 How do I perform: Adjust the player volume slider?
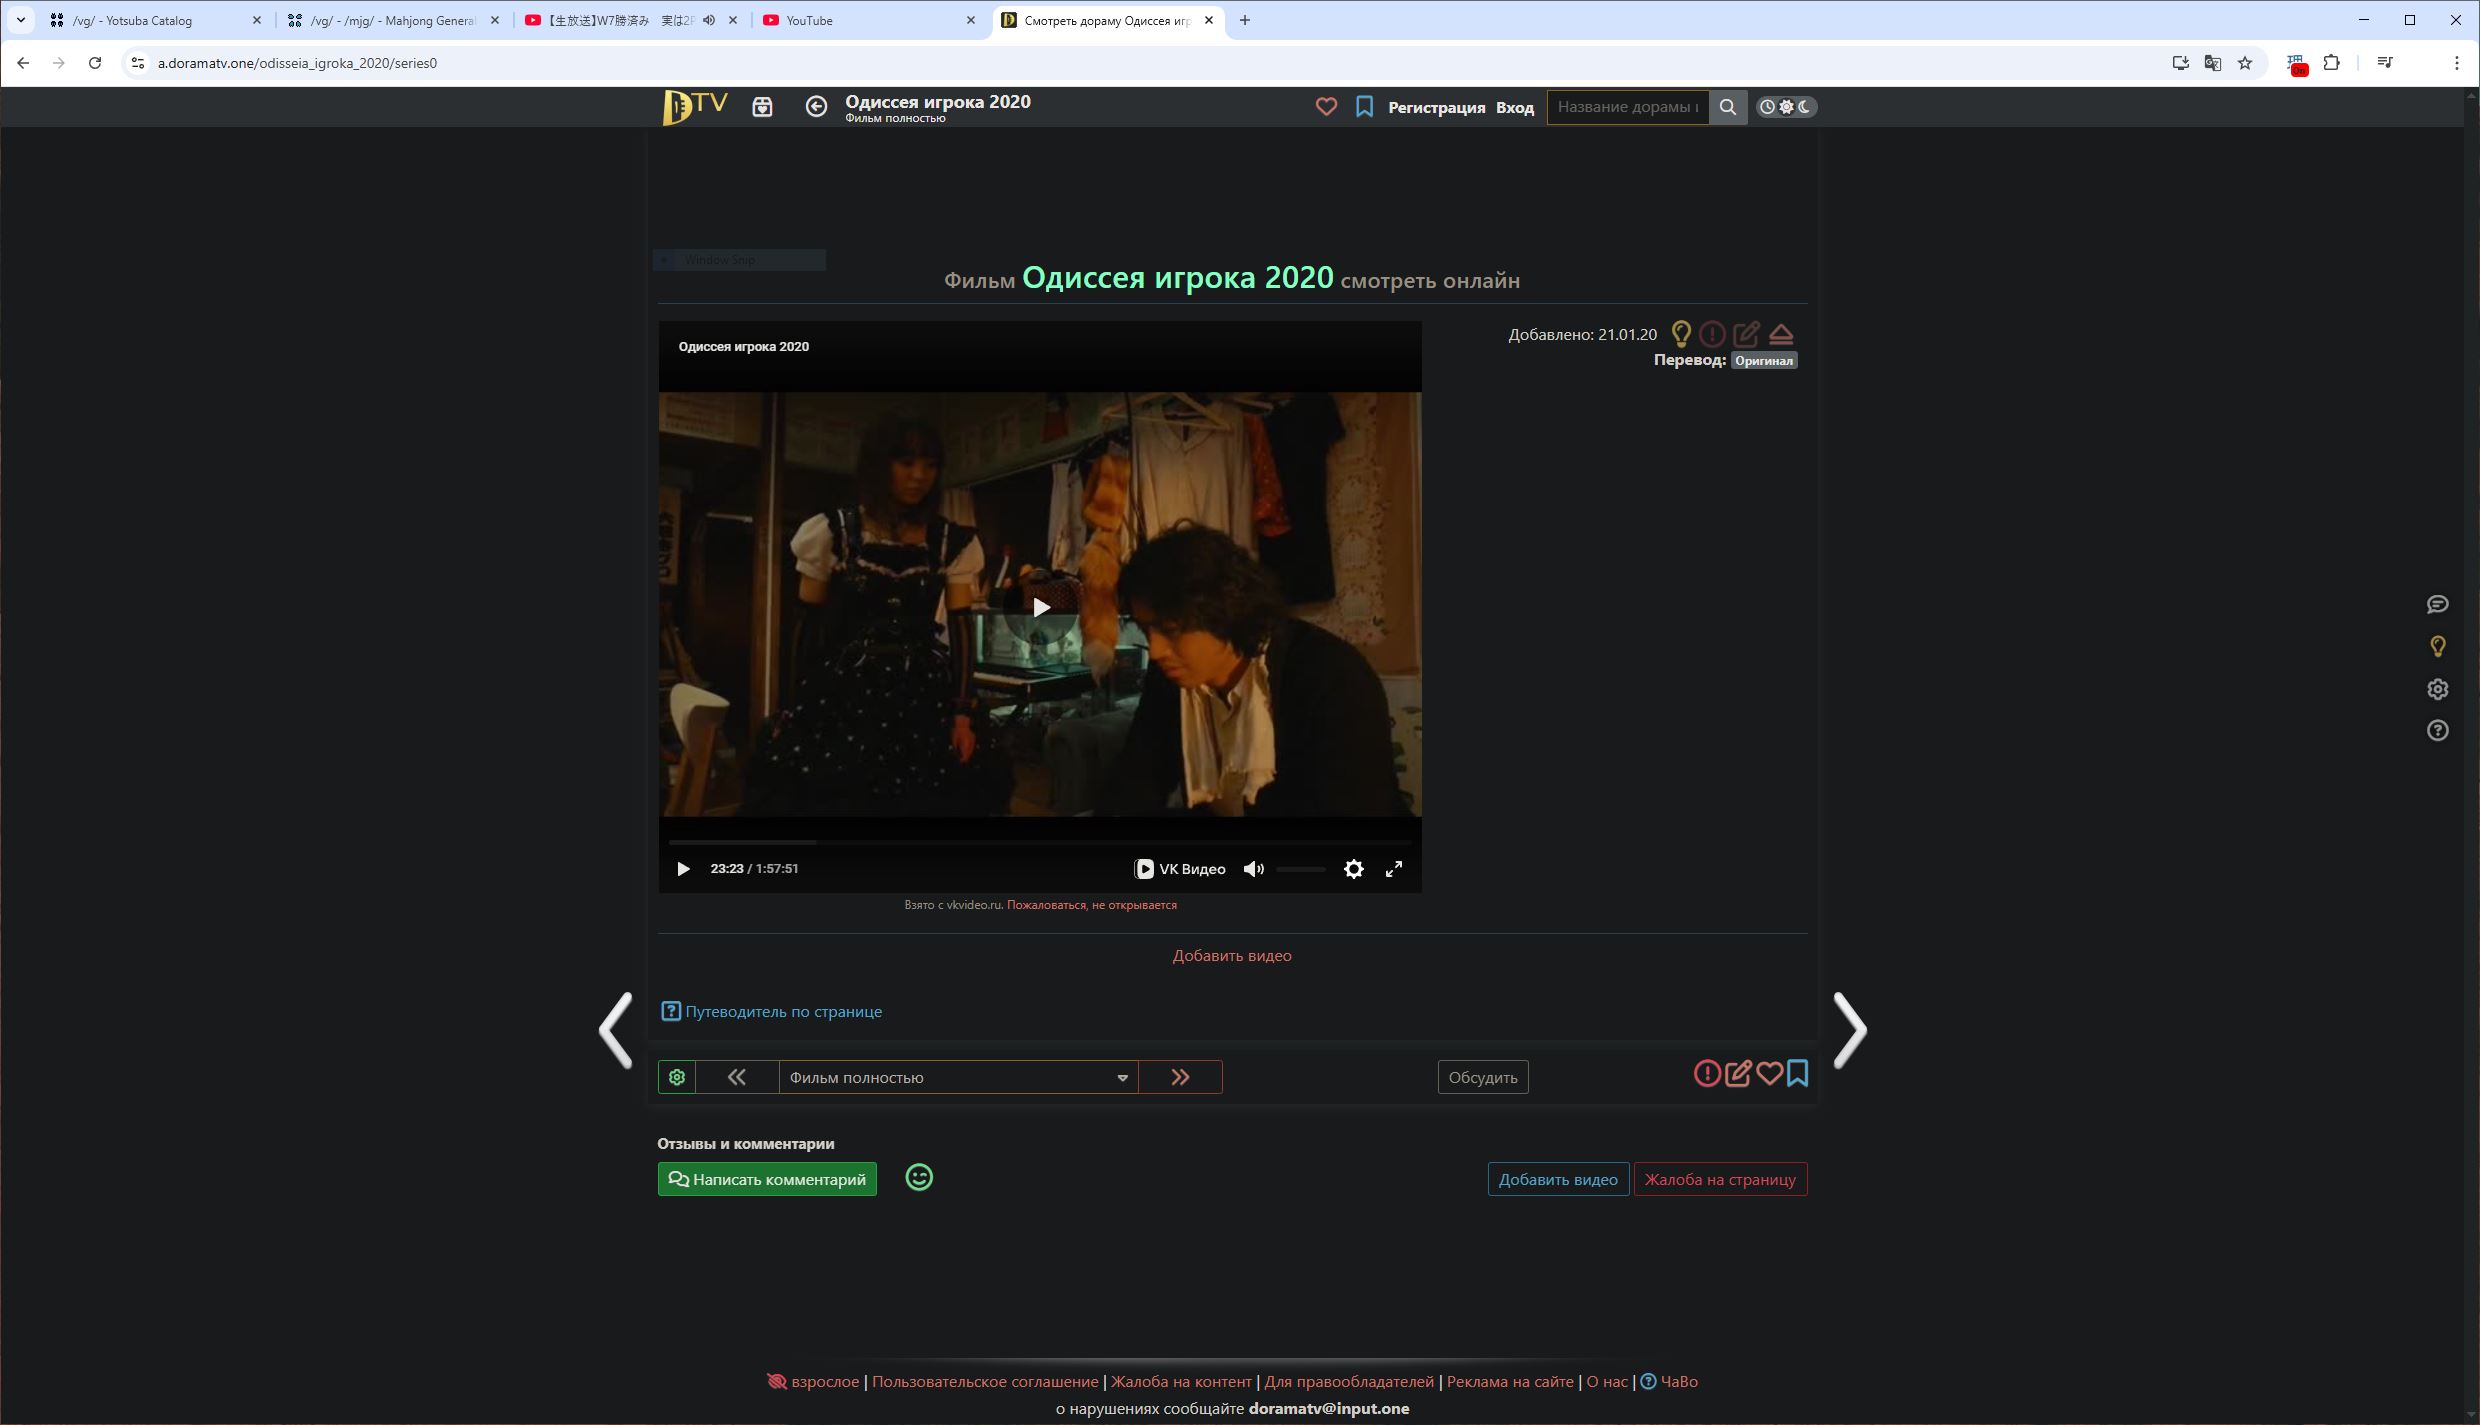coord(1301,869)
